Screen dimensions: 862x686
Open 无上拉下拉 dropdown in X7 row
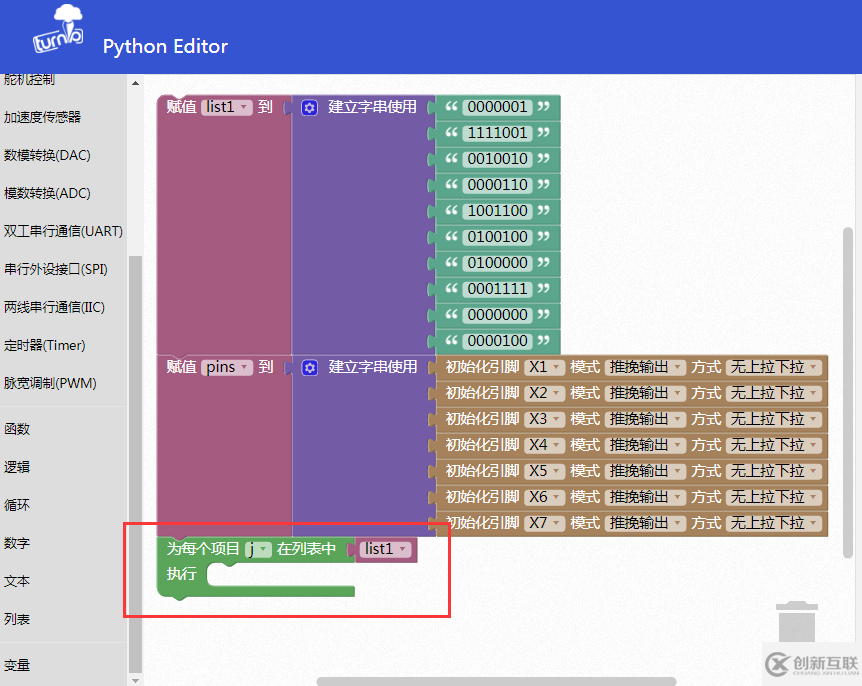[x=773, y=523]
